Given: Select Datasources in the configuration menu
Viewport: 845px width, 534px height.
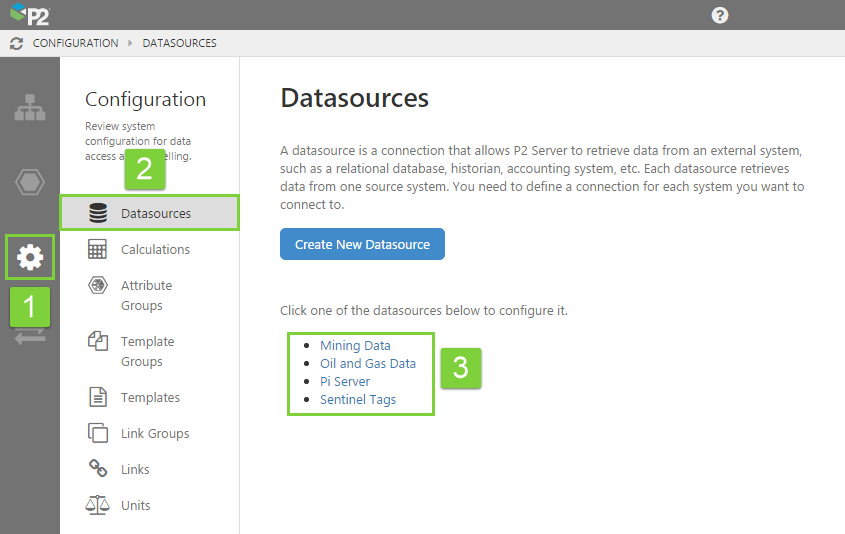Looking at the screenshot, I should point(155,213).
